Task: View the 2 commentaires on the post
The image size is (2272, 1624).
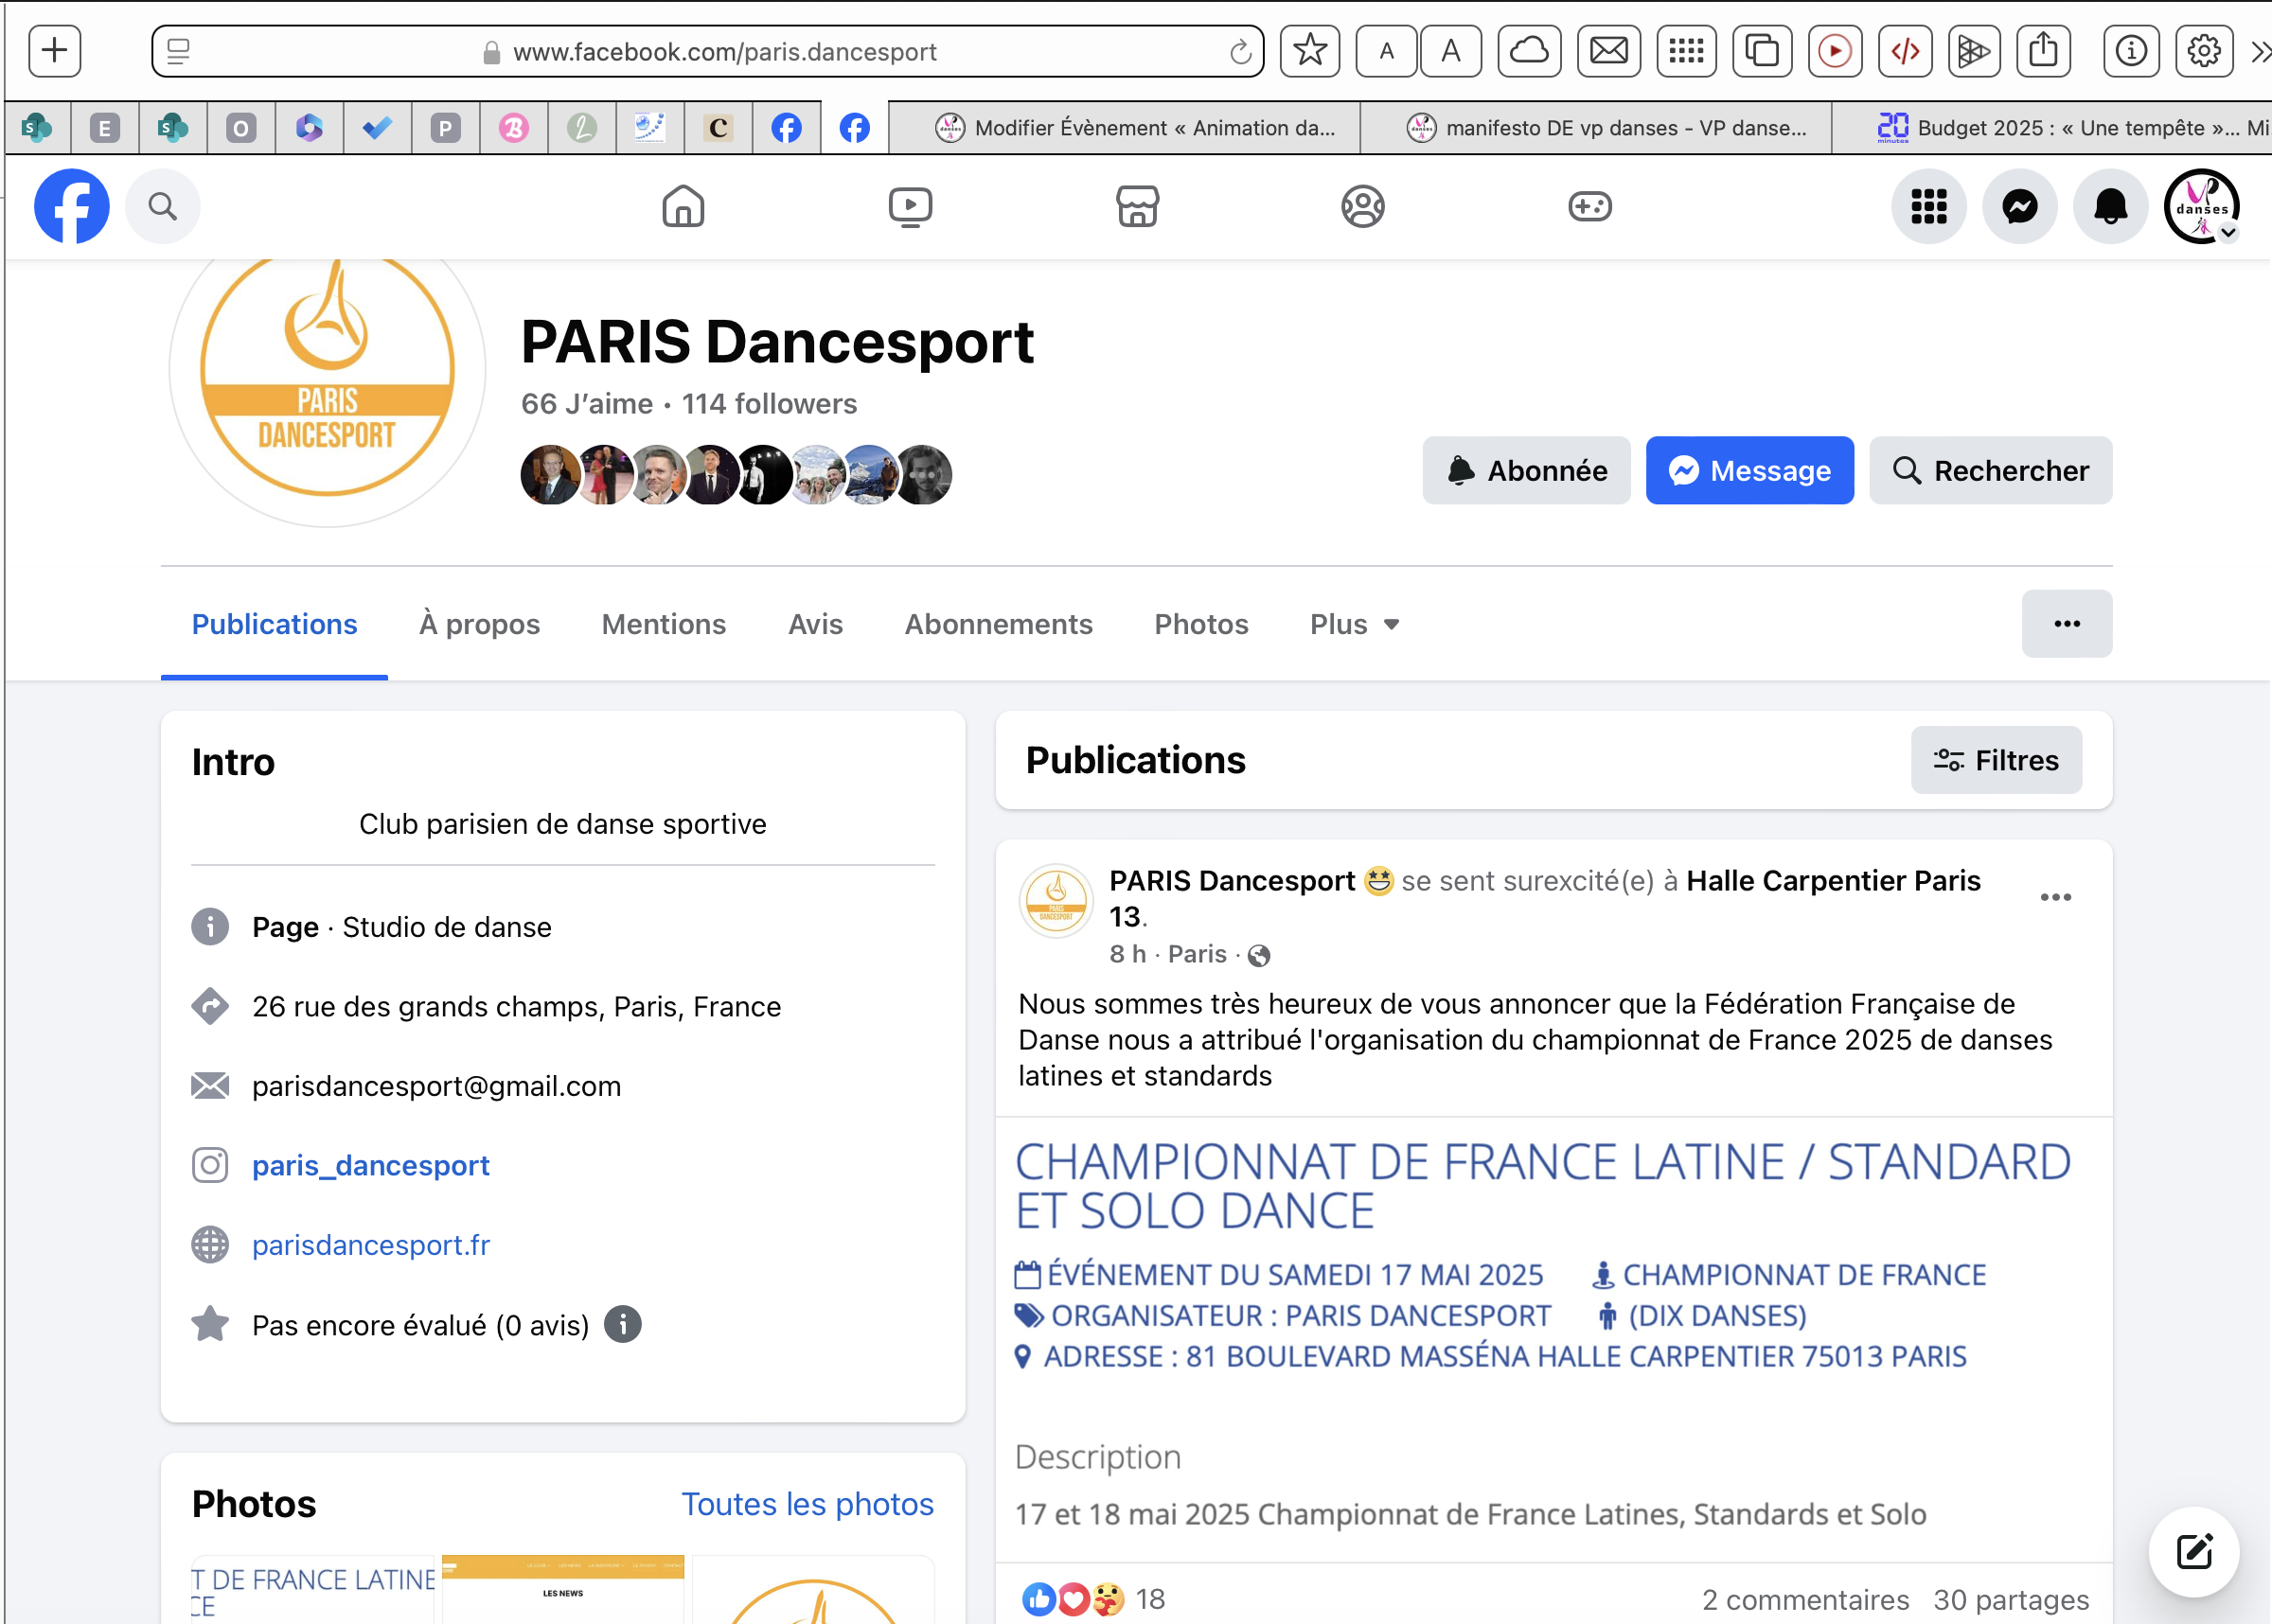Action: coord(1805,1600)
